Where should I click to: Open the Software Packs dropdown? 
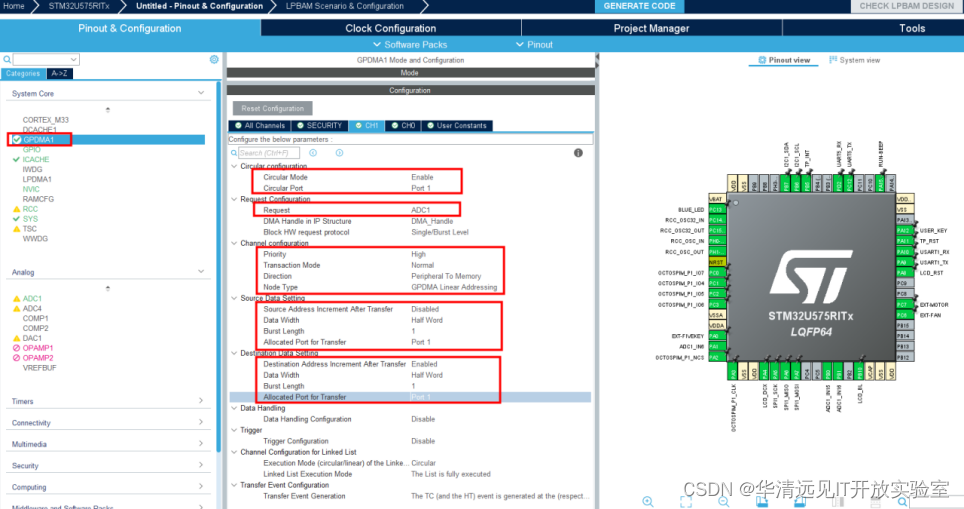[x=410, y=45]
